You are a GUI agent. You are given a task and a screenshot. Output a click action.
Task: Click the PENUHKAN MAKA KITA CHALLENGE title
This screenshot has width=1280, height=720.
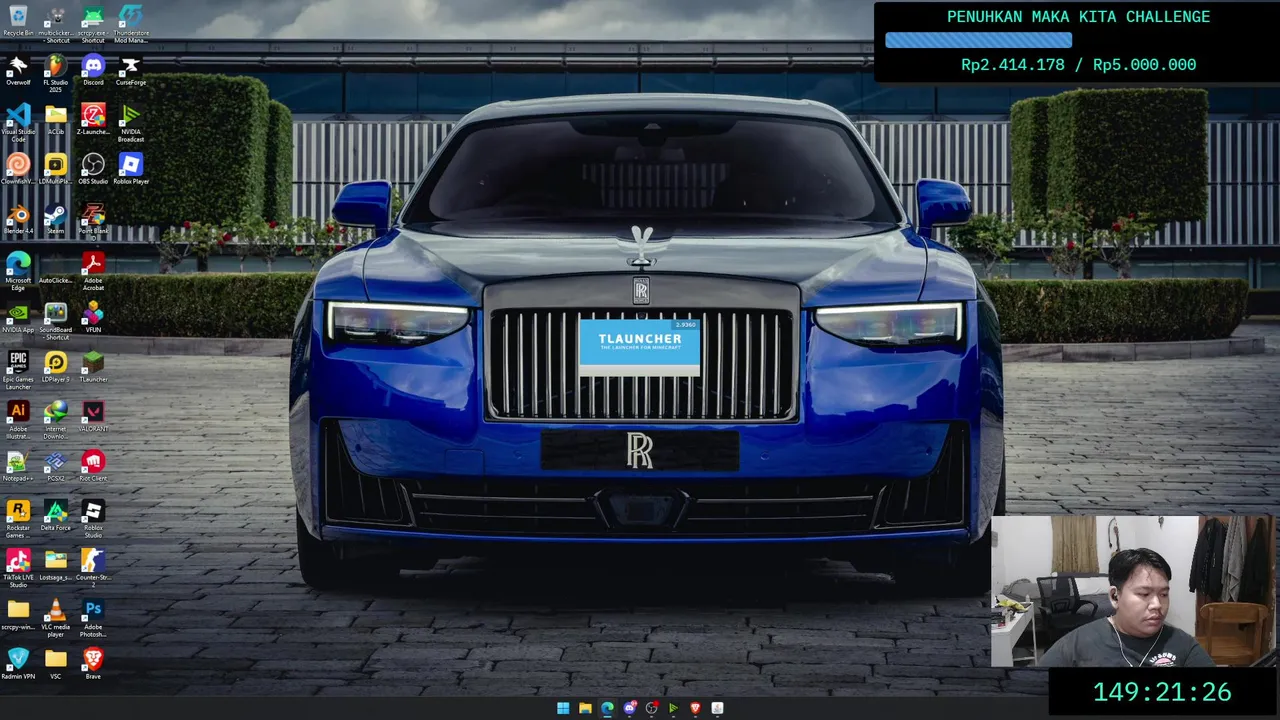(x=1078, y=17)
